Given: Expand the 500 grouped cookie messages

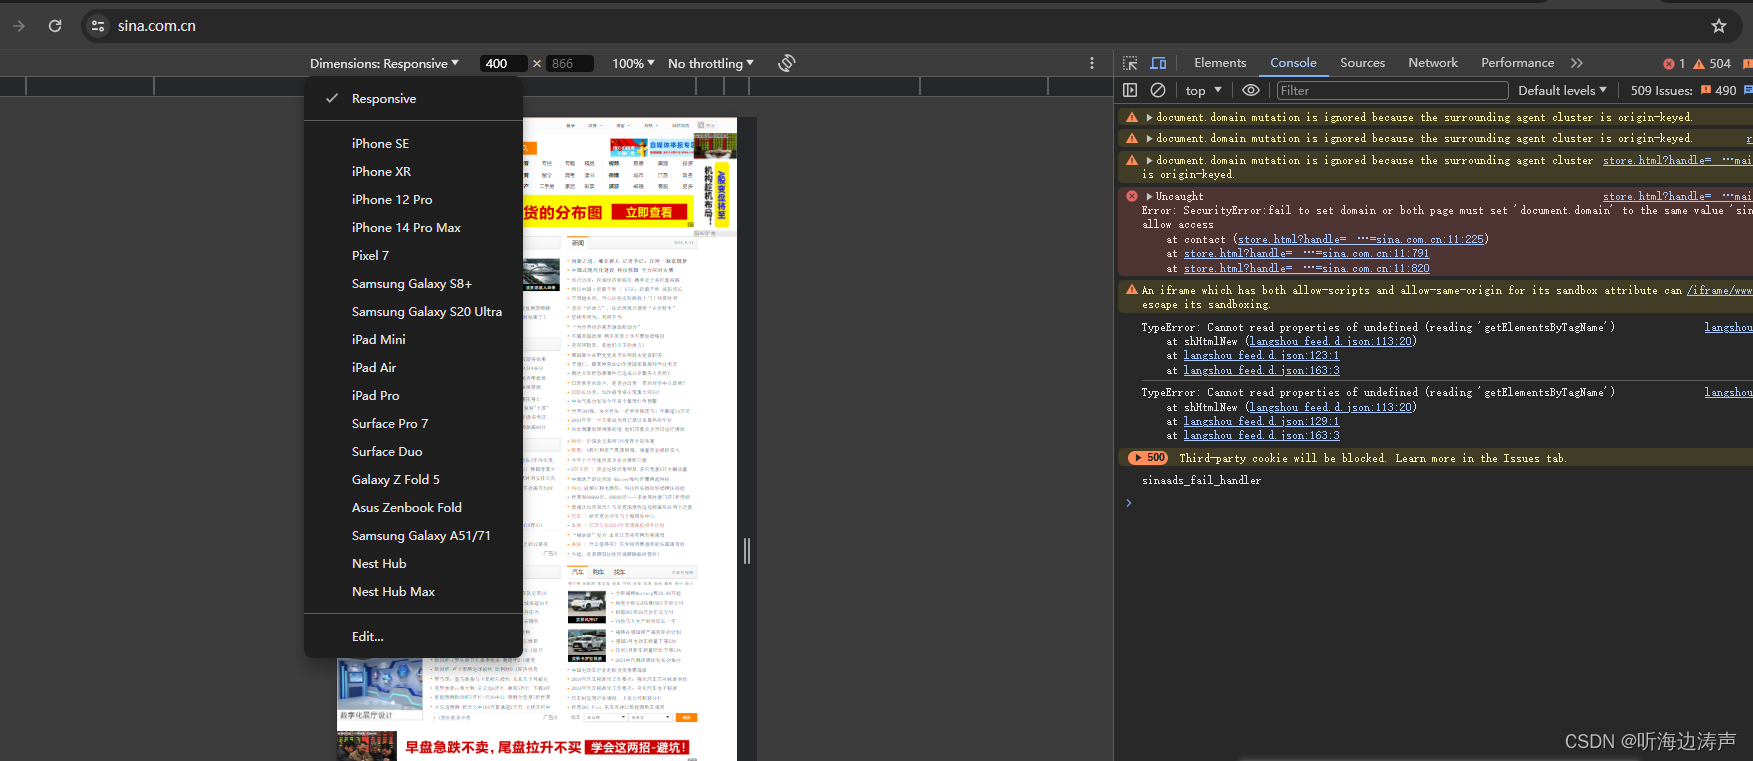Looking at the screenshot, I should coord(1149,458).
